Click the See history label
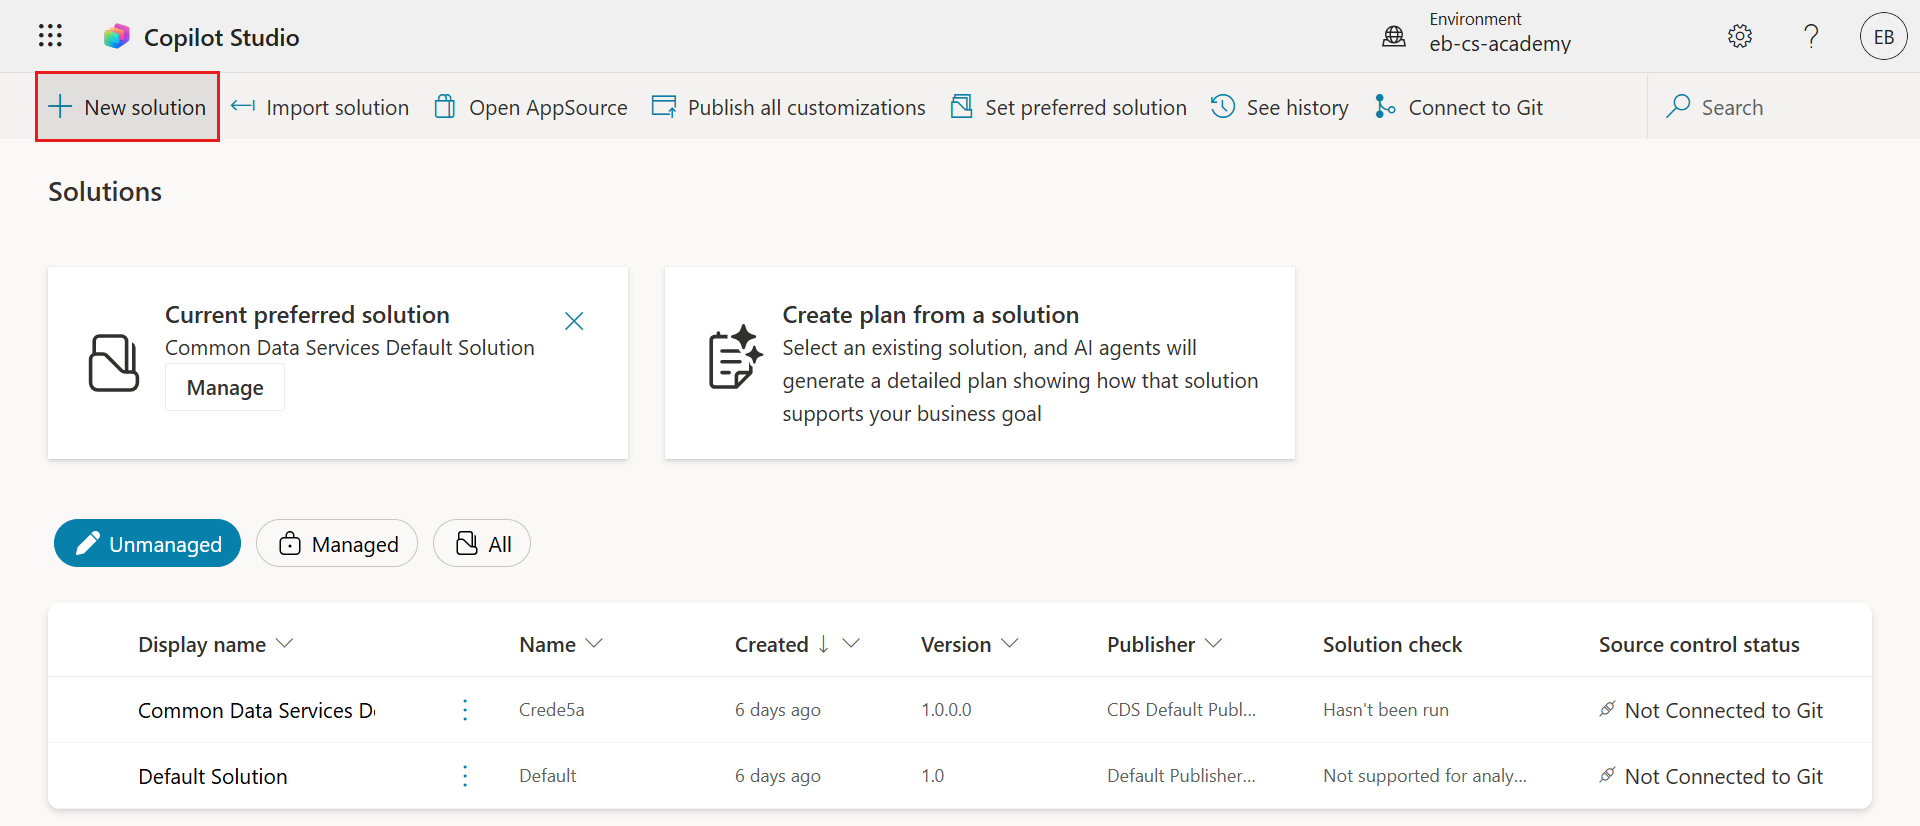Image resolution: width=1920 pixels, height=826 pixels. (x=1298, y=107)
